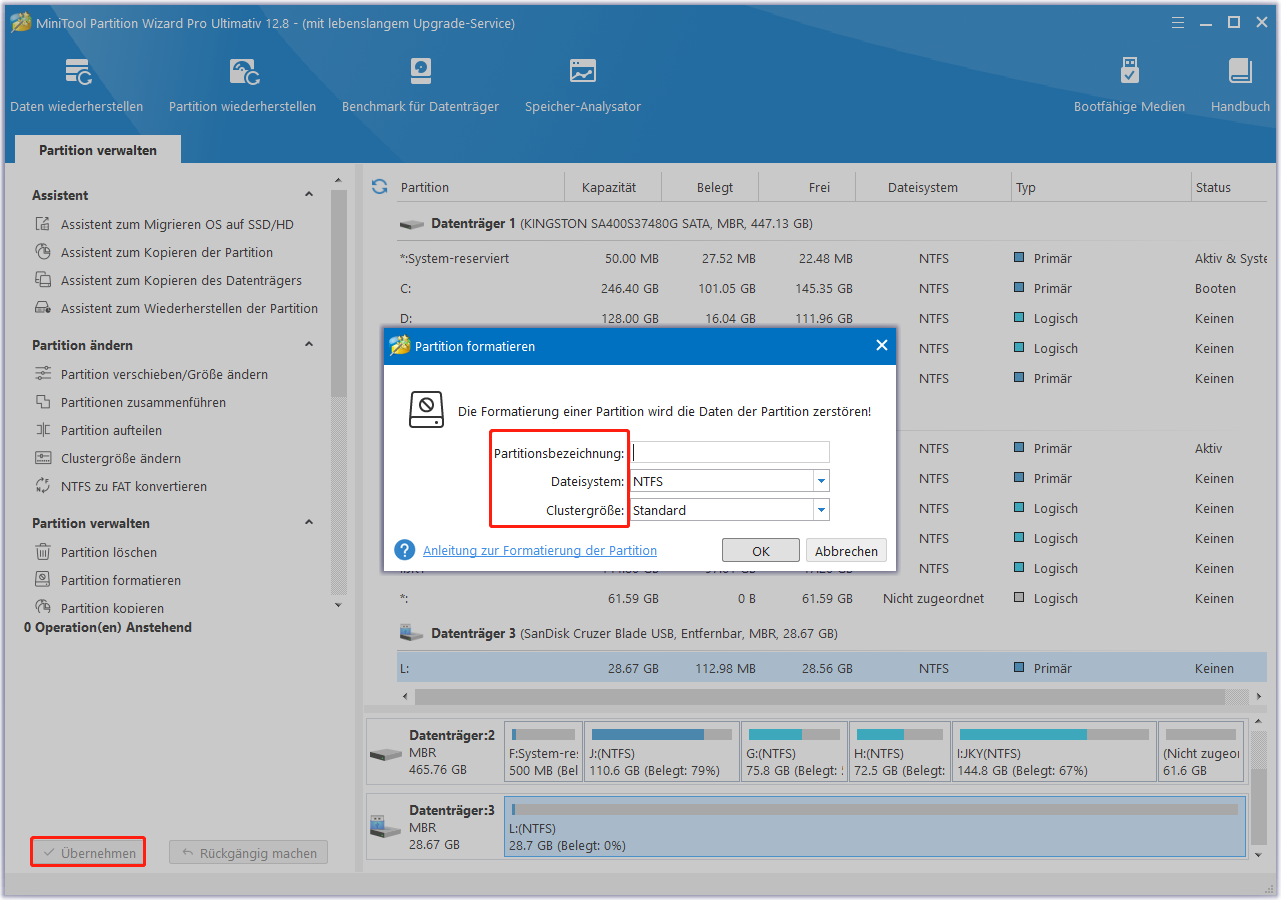The image size is (1281, 900).
Task: Open the app hamburger menu in title bar
Action: coord(1179,22)
